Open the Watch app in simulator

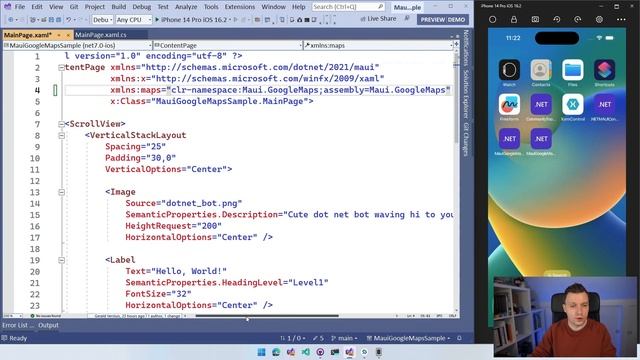[x=509, y=70]
